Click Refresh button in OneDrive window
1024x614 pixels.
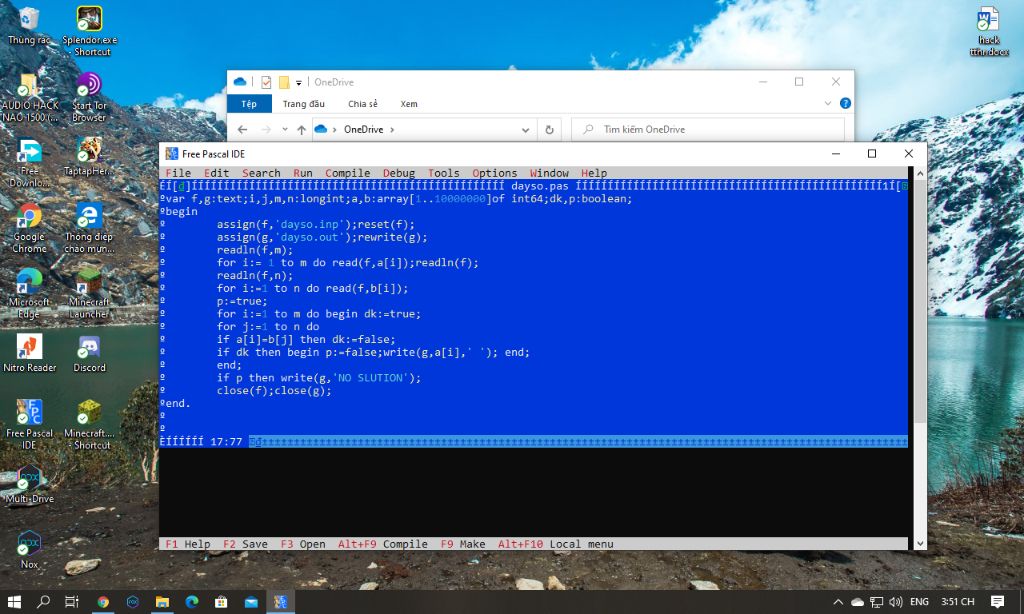point(549,129)
